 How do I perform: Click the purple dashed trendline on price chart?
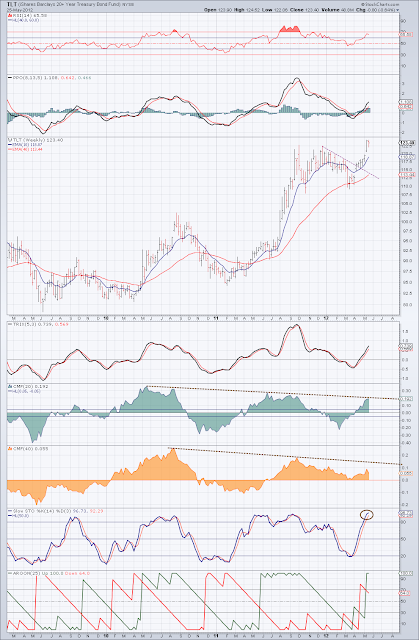click(x=350, y=162)
